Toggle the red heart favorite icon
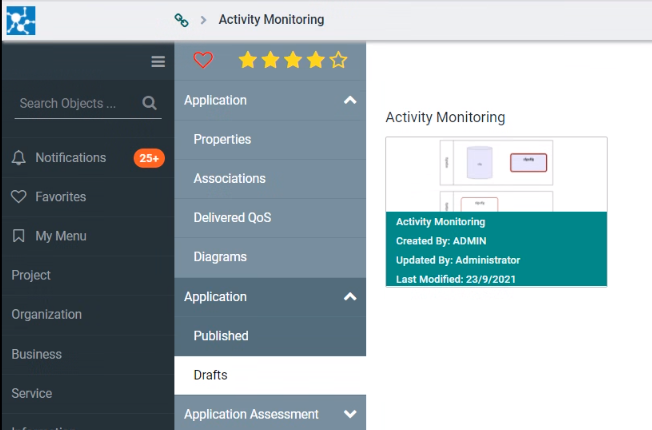 pyautogui.click(x=203, y=61)
